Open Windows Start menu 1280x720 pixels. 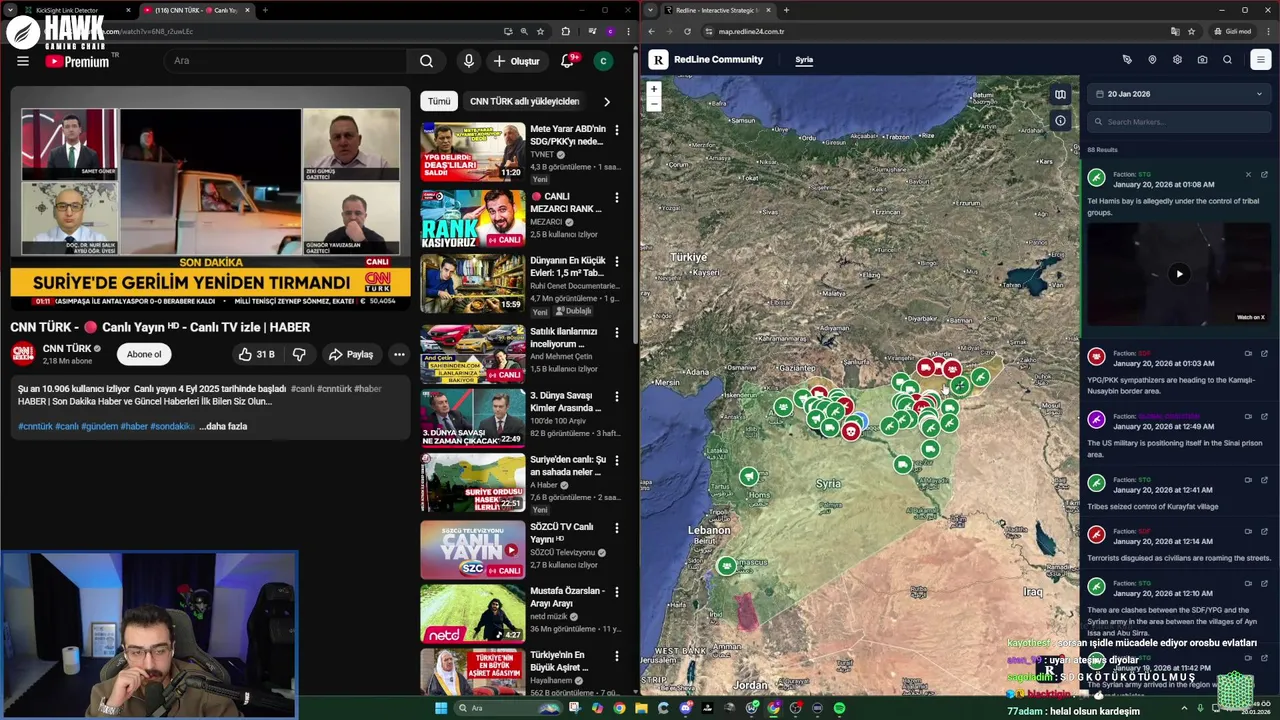pos(440,708)
